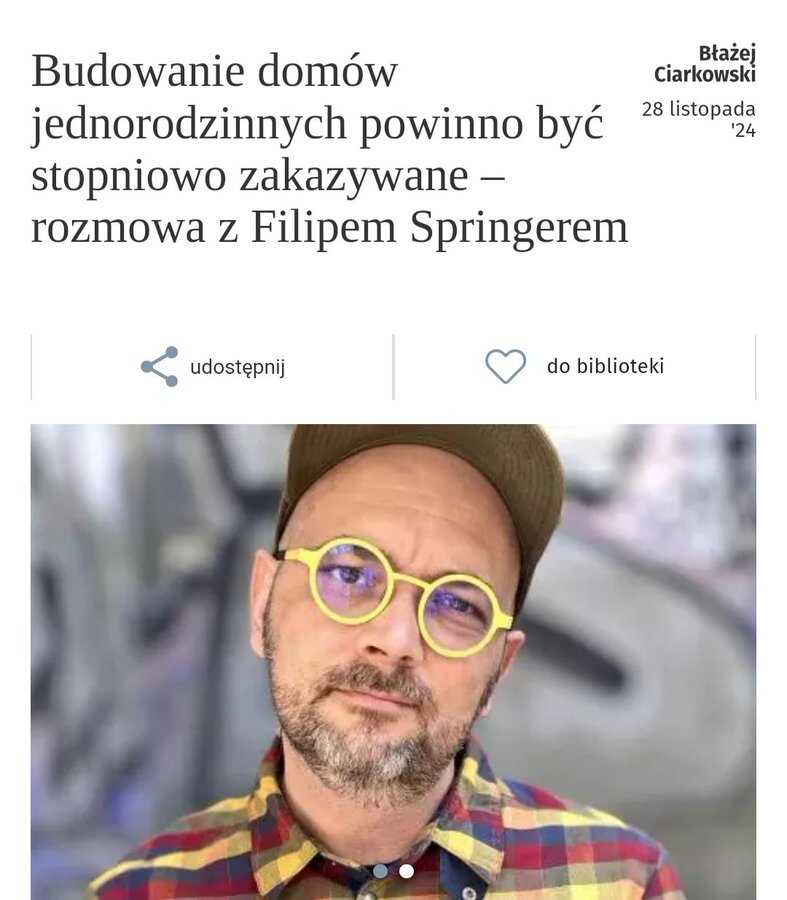Screen dimensions: 787x900
Task: Switch to first photo carousel dot
Action: (380, 871)
